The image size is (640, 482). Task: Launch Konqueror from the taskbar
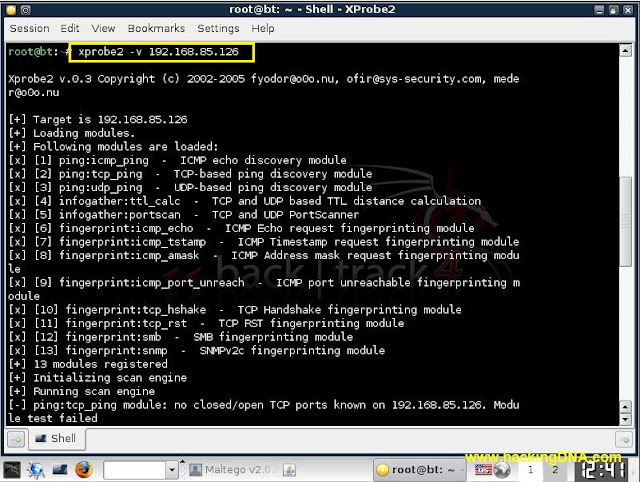pyautogui.click(x=36, y=470)
